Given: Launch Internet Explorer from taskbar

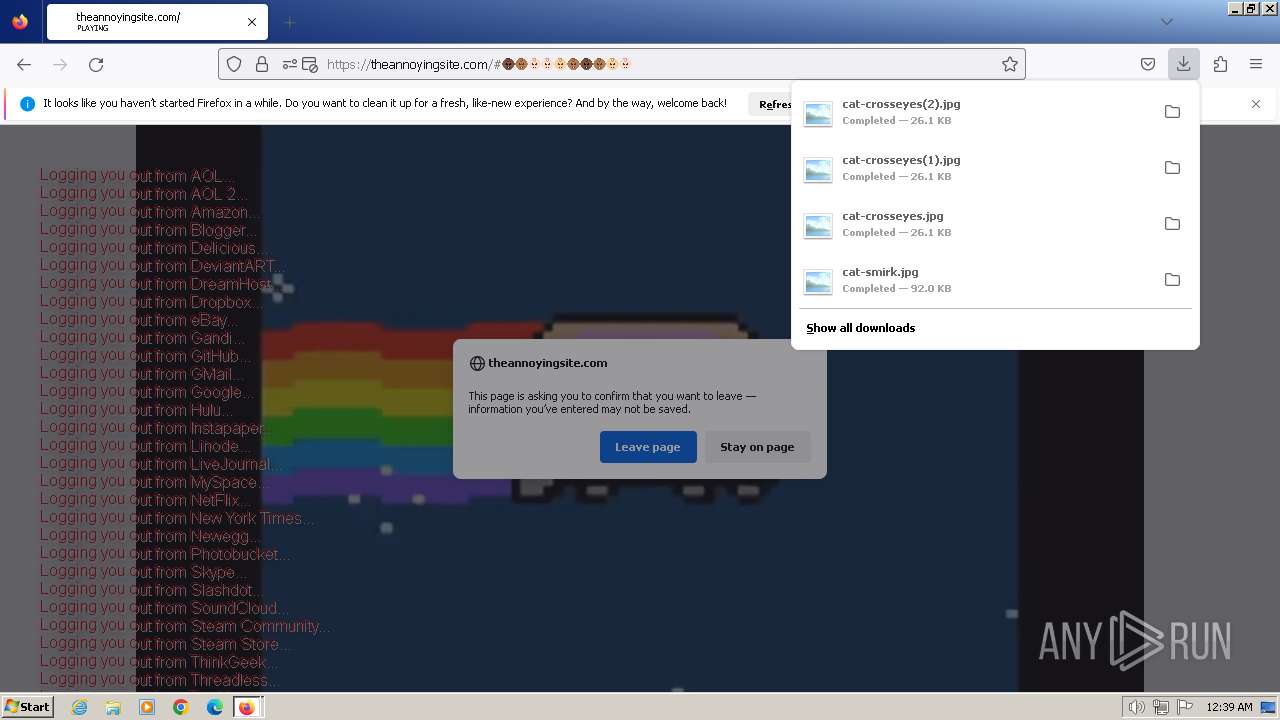Looking at the screenshot, I should (x=80, y=707).
